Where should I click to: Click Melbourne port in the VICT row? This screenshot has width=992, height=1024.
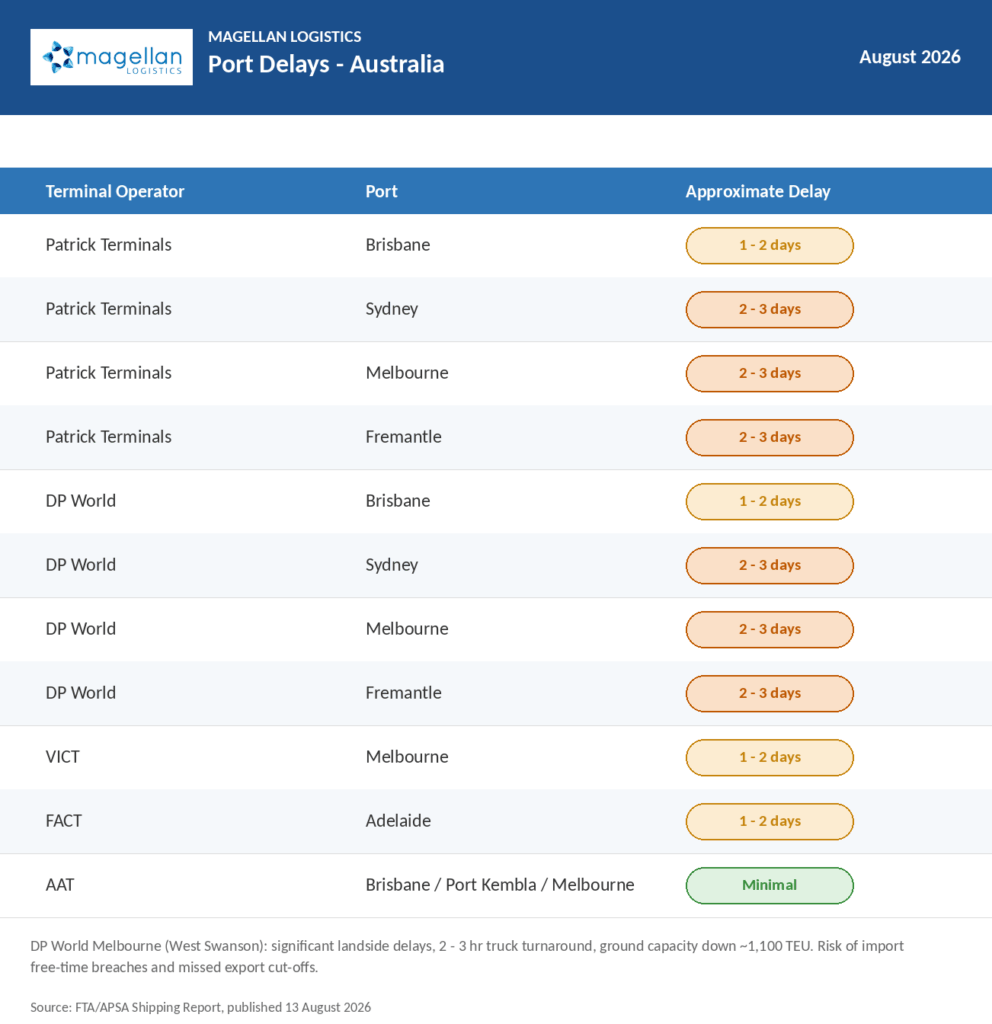(x=407, y=757)
